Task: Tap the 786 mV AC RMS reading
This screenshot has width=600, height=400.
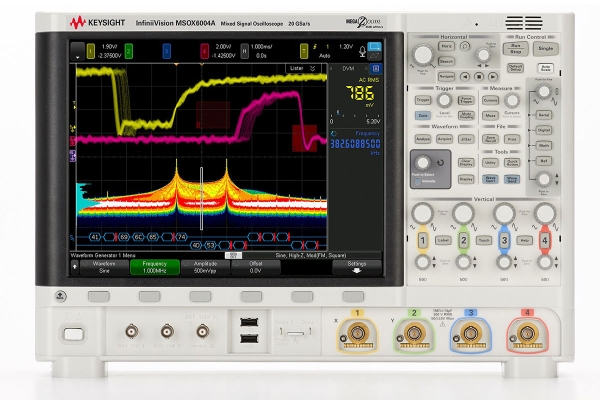Action: click(x=360, y=93)
